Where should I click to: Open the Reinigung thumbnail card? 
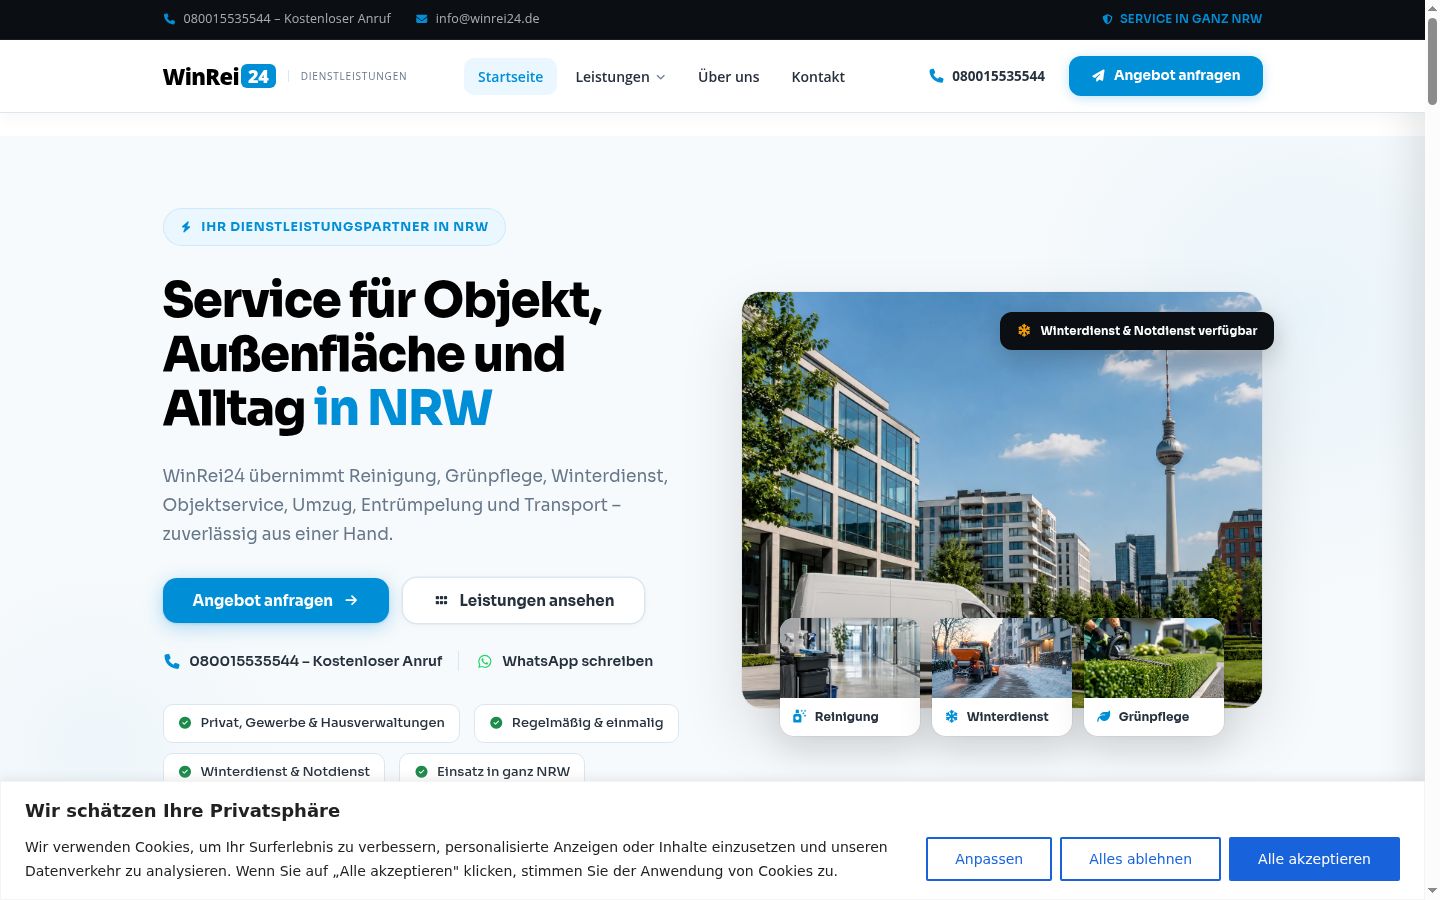point(850,677)
